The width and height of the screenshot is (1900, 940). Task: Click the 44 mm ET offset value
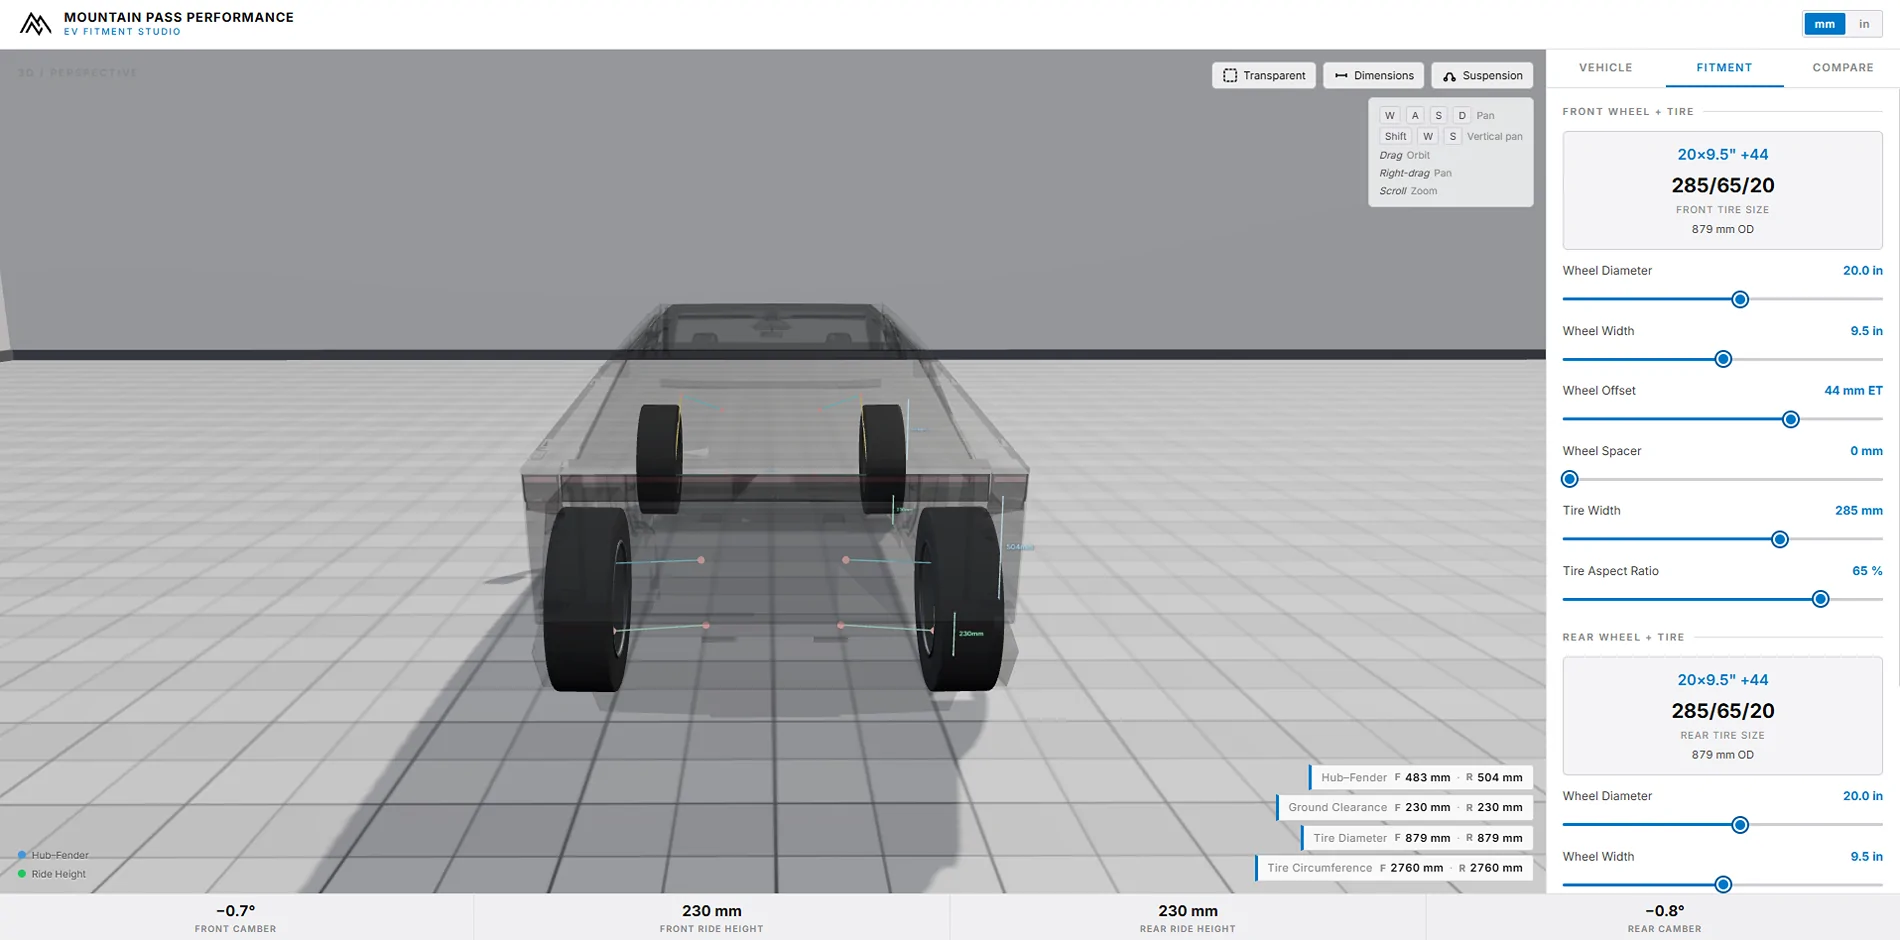pyautogui.click(x=1853, y=391)
